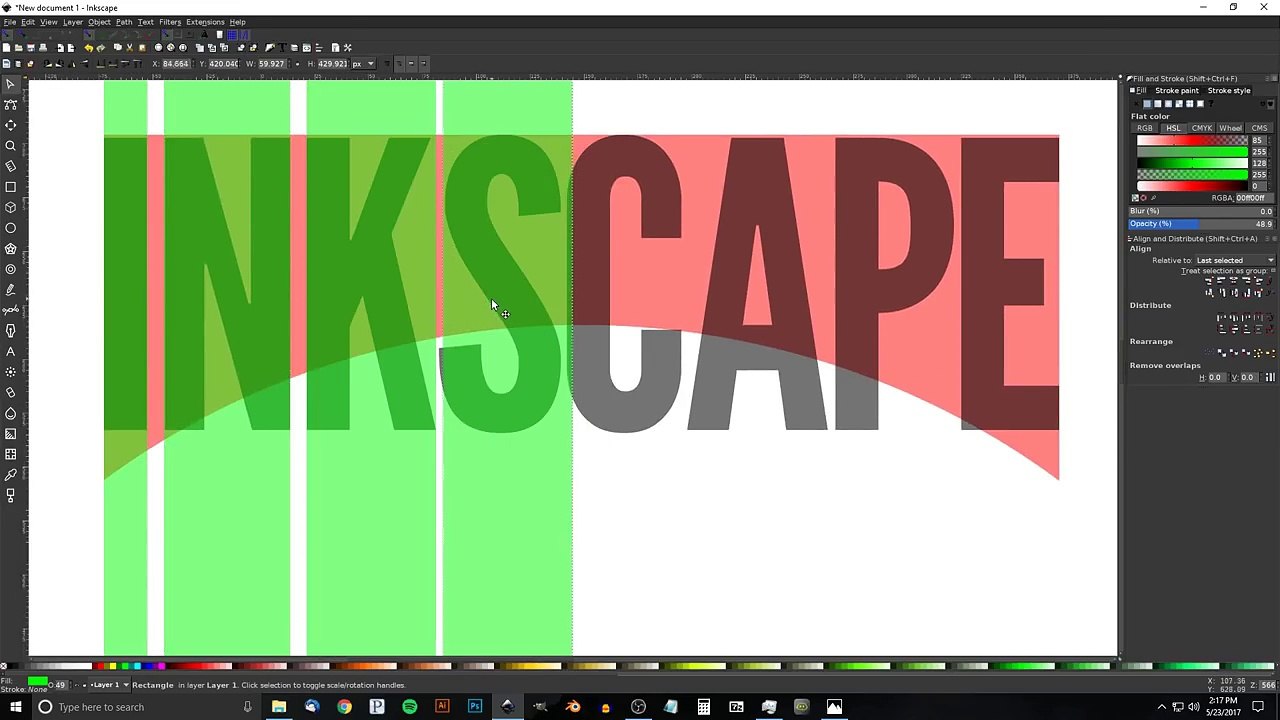Open the Extensions menu

[x=205, y=22]
